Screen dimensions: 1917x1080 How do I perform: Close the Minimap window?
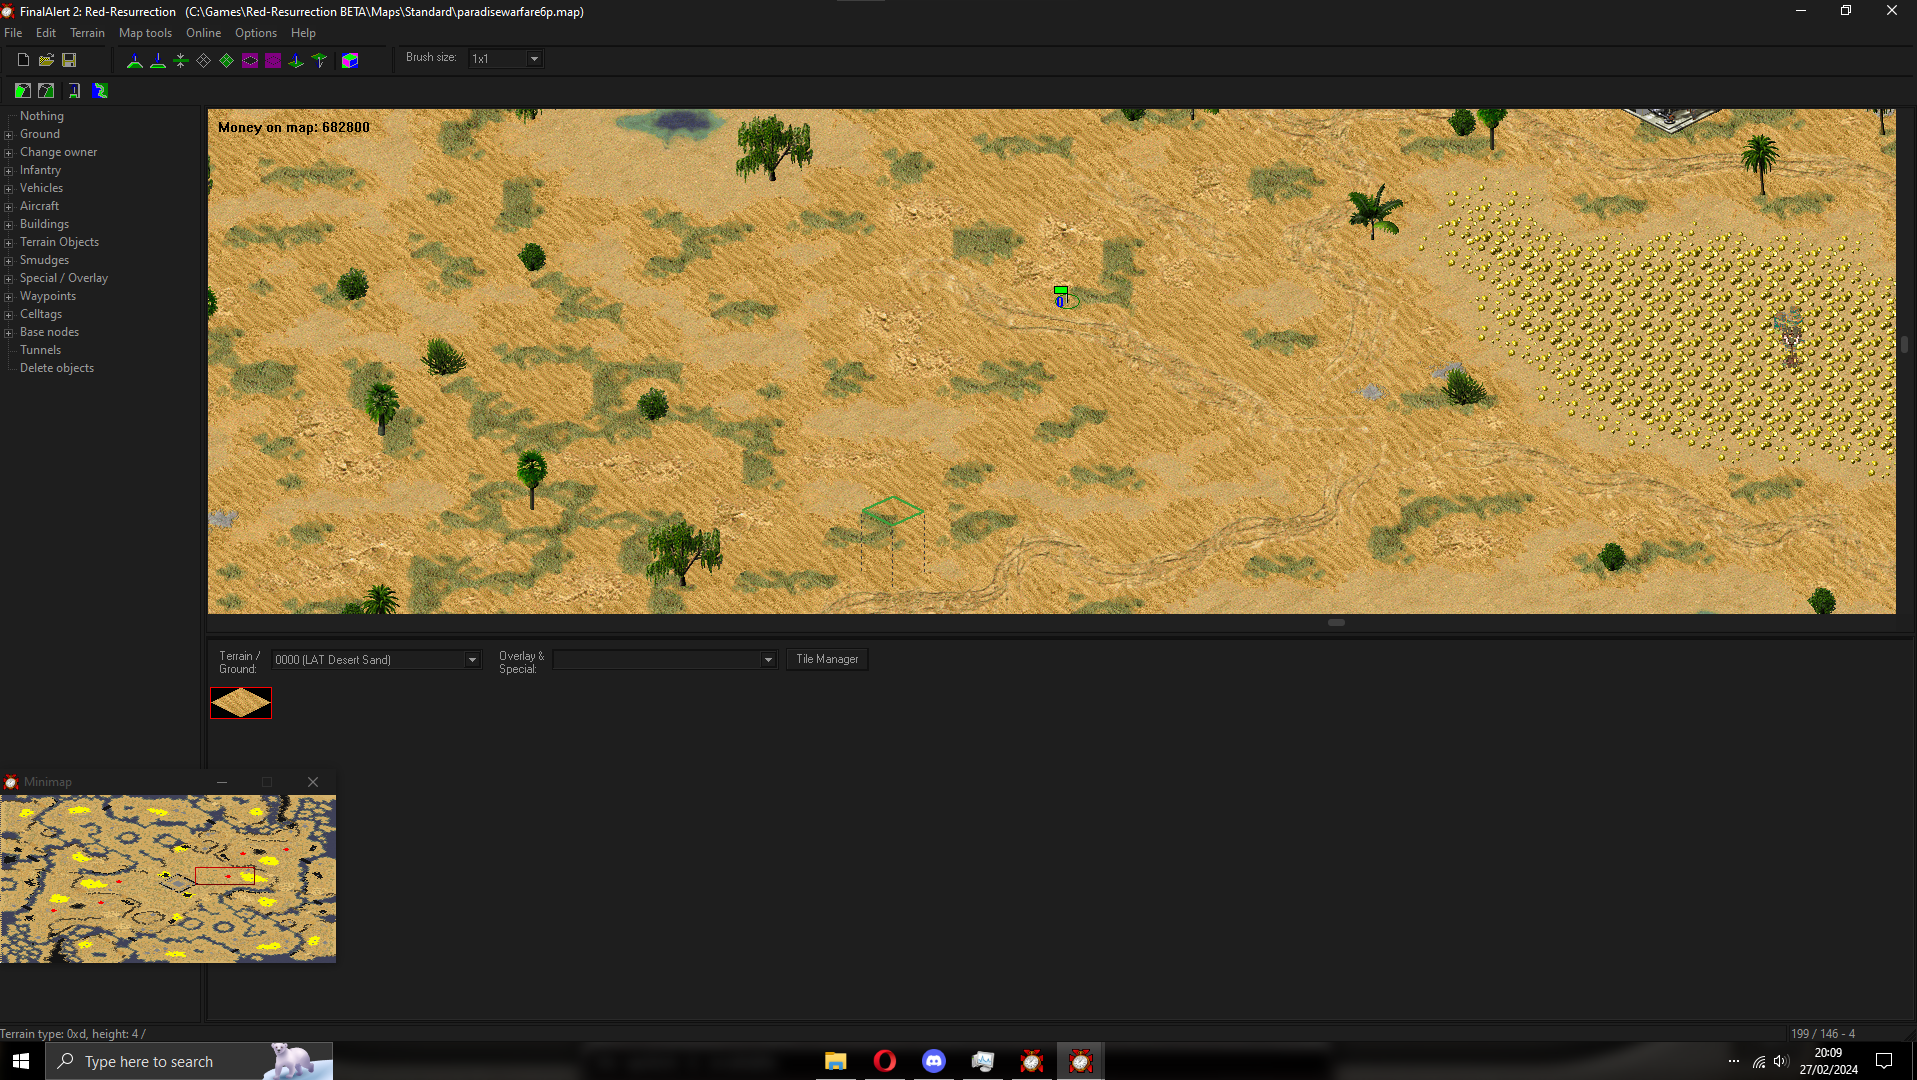(x=313, y=782)
